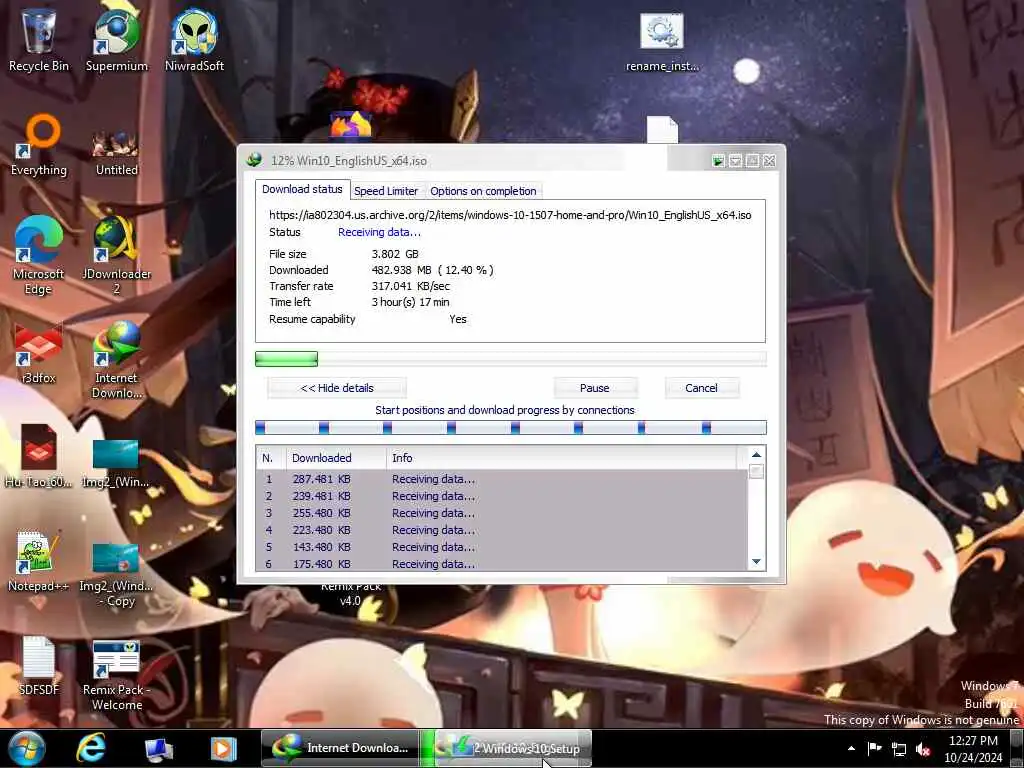This screenshot has height=768, width=1024.
Task: Select connection row 3 with 255.480 KB
Action: click(502, 513)
